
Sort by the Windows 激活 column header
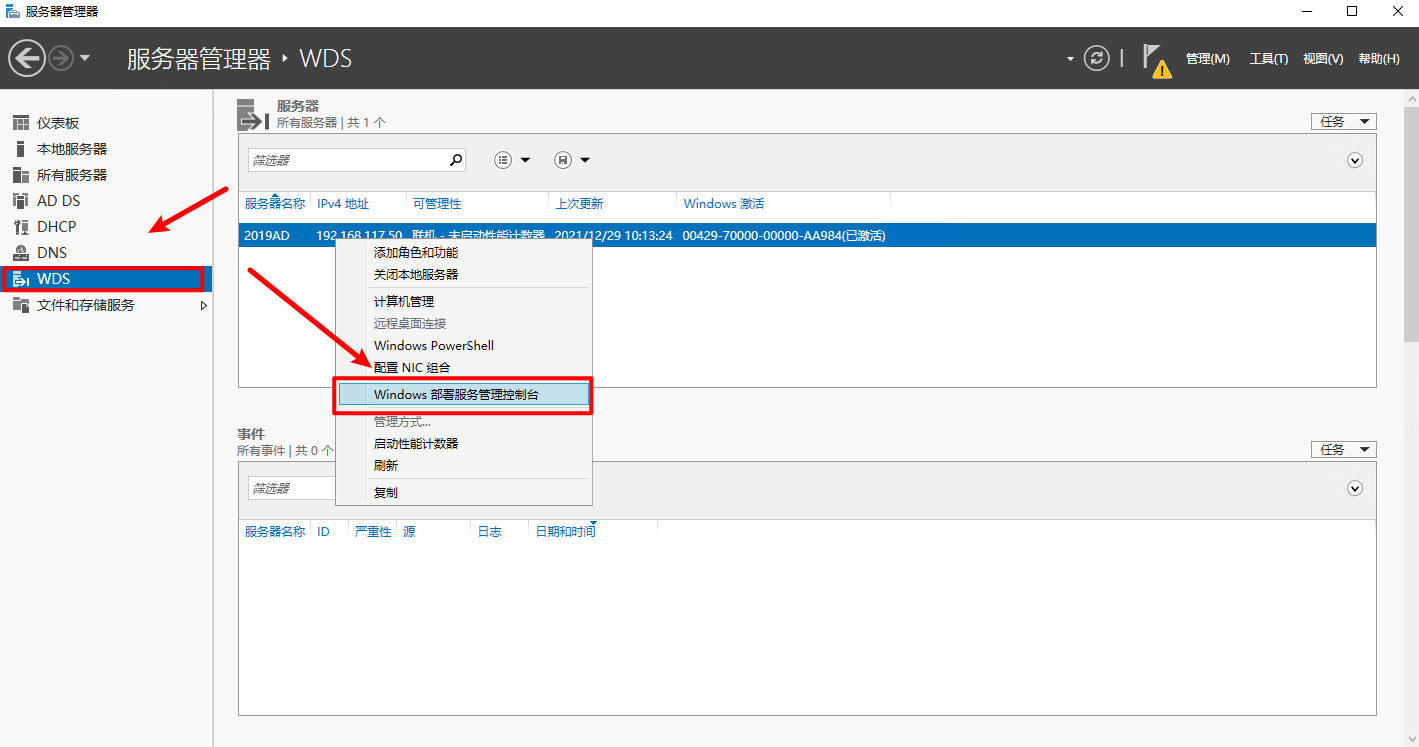[x=723, y=204]
